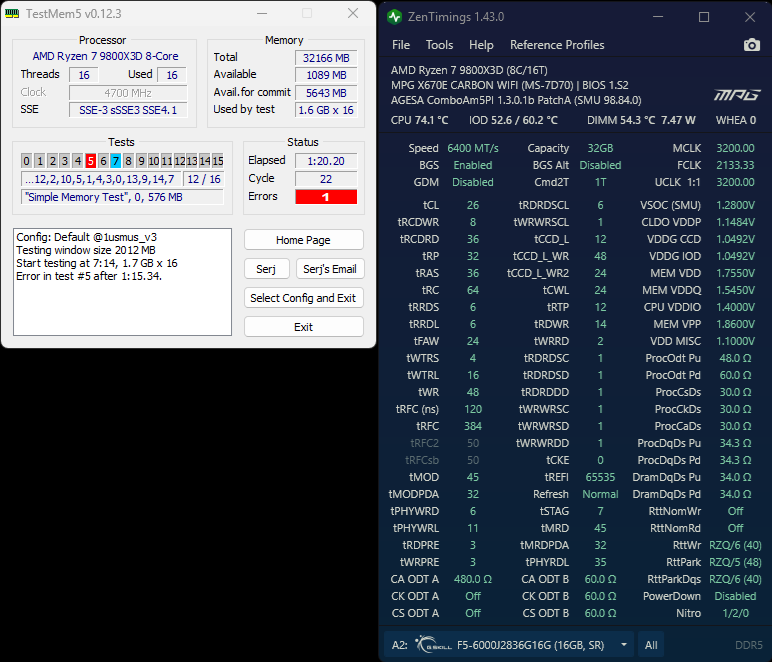
Task: Click the tCL value 26
Action: pyautogui.click(x=473, y=205)
